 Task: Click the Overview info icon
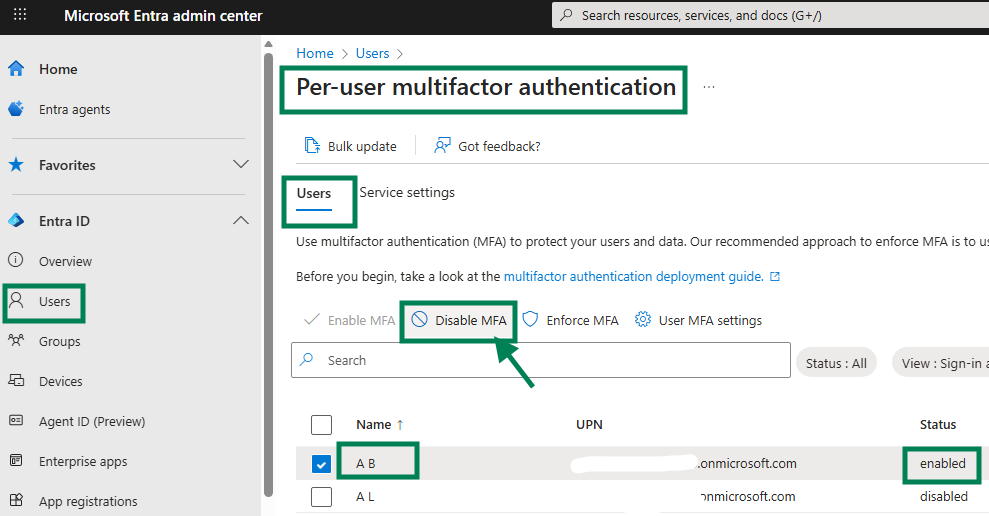16,261
